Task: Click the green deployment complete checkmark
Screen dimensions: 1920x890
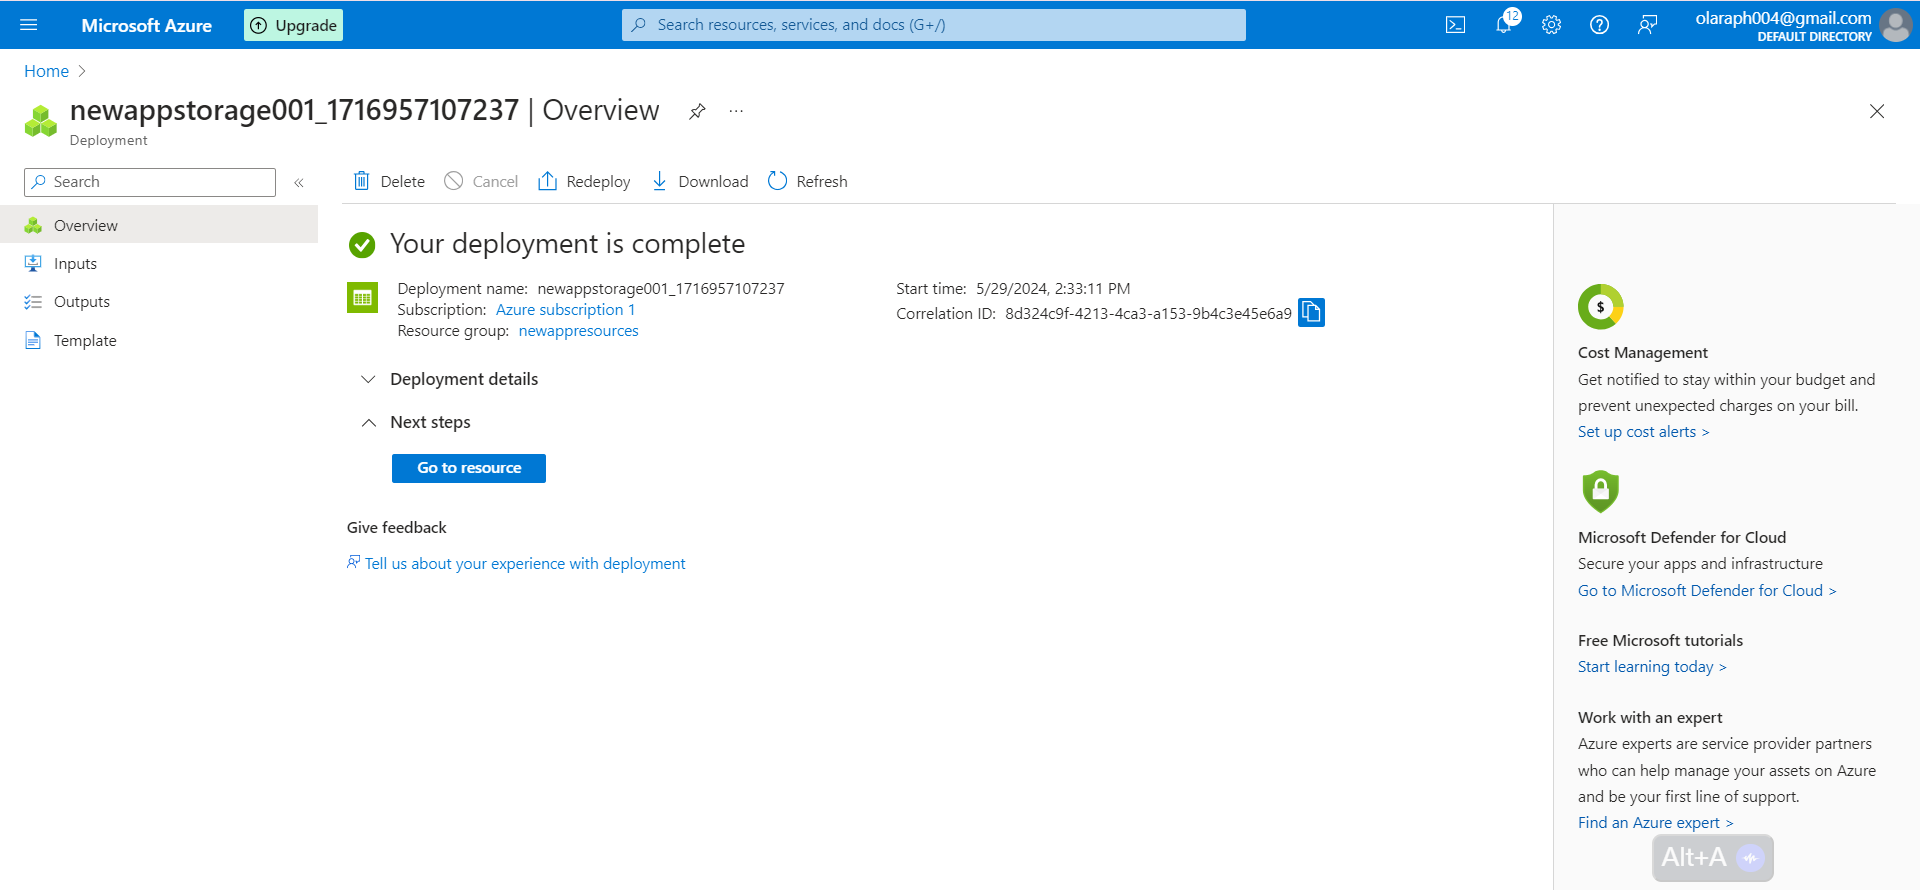Action: (362, 244)
